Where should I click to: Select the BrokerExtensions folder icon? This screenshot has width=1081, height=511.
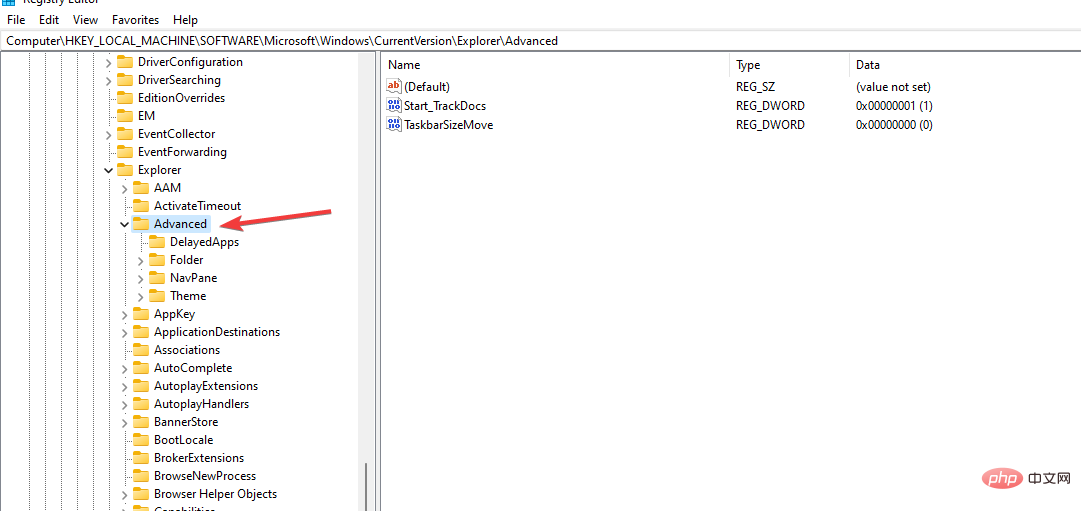coord(141,458)
